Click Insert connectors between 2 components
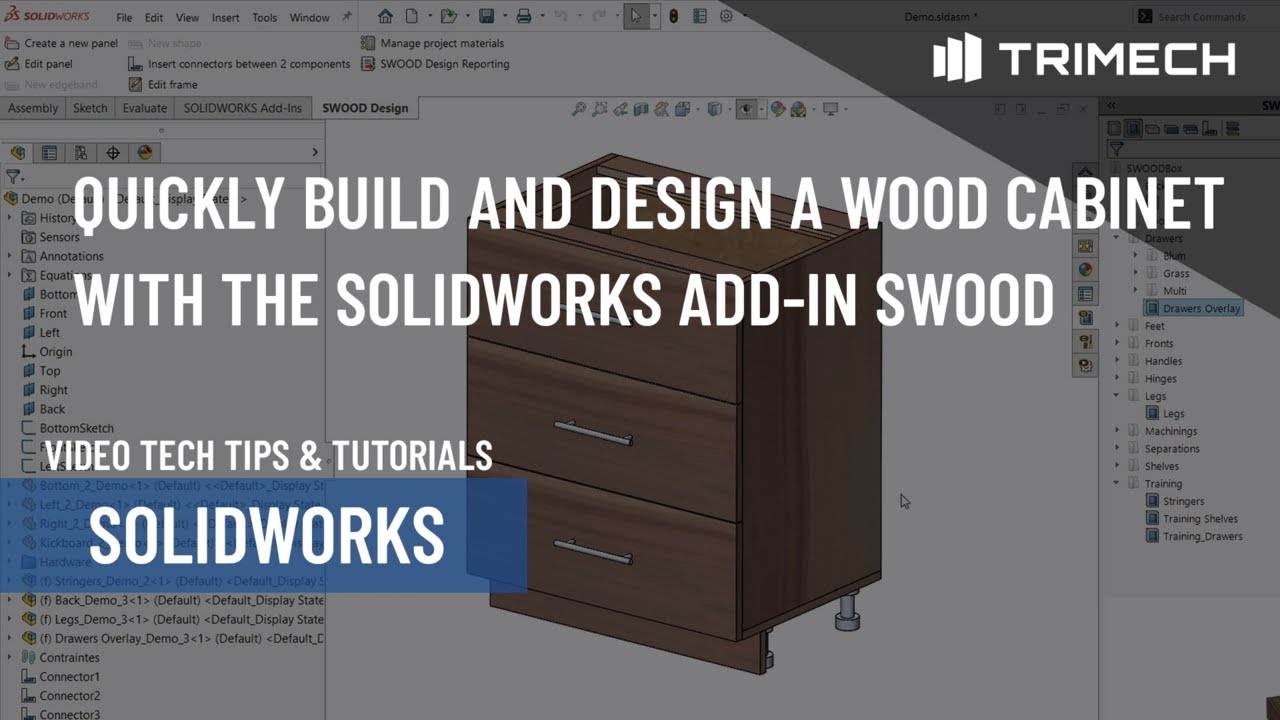This screenshot has height=720, width=1280. [x=239, y=64]
